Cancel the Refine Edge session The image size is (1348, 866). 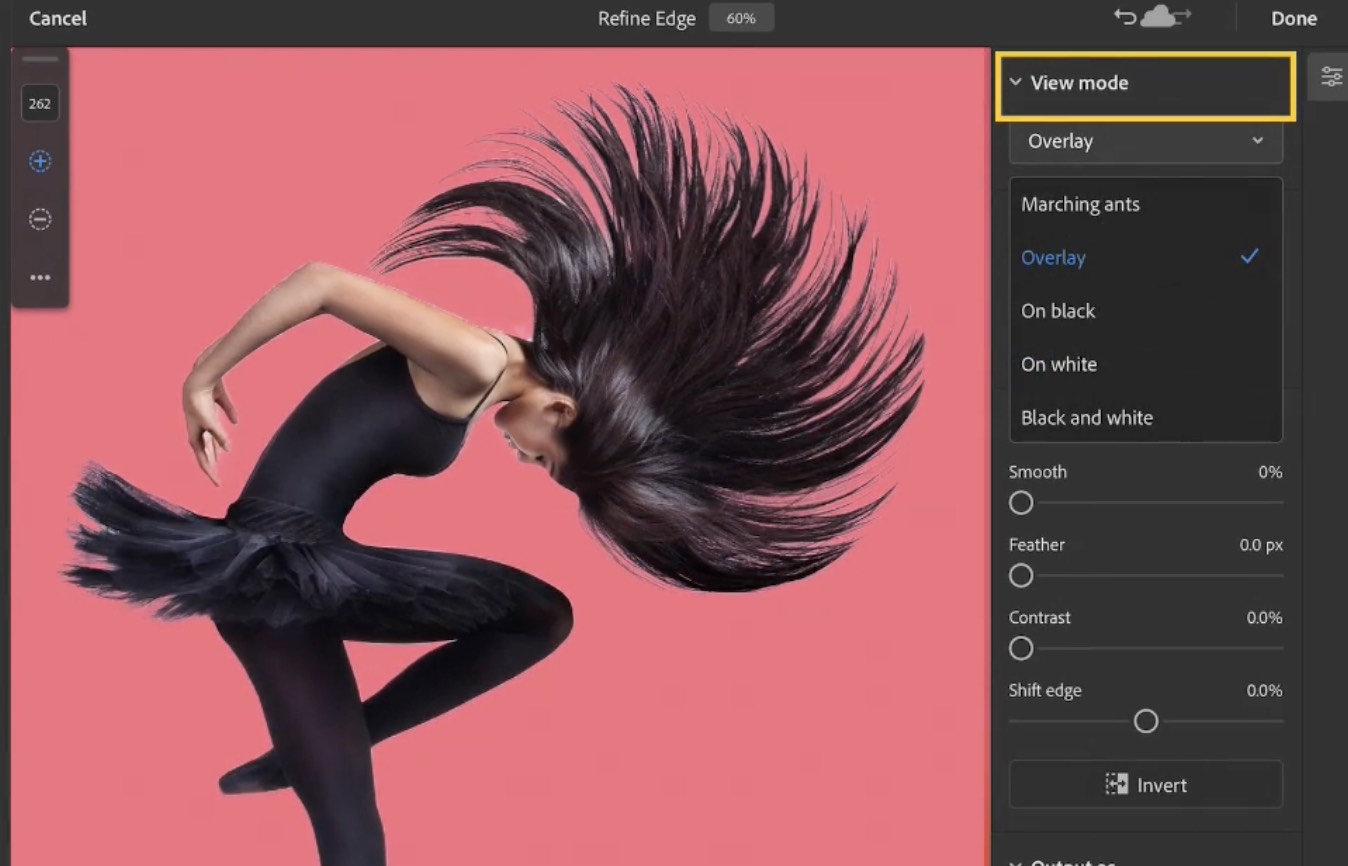[x=58, y=18]
